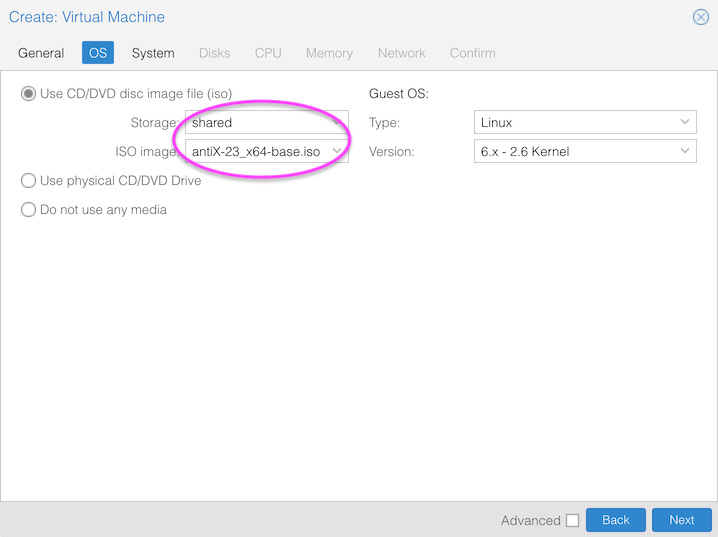Image resolution: width=718 pixels, height=537 pixels.
Task: Open the kernel Version dropdown
Action: pos(685,152)
